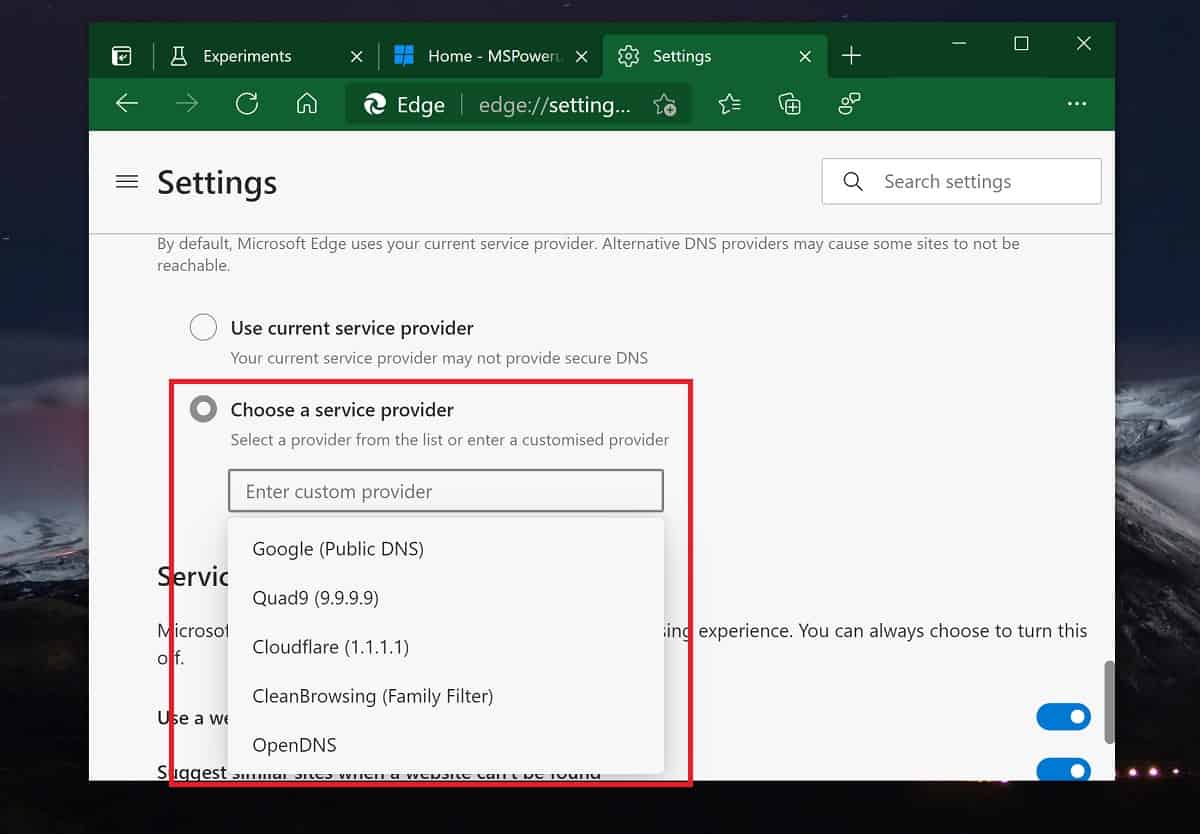1200x834 pixels.
Task: Click the Edge logo in the address bar
Action: coord(375,105)
